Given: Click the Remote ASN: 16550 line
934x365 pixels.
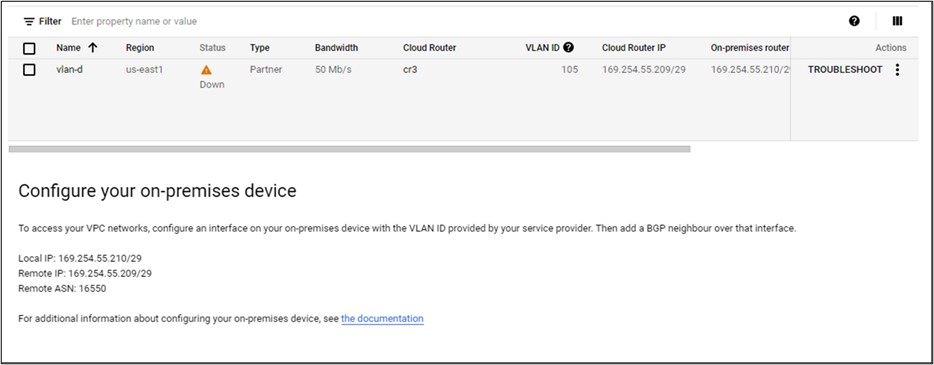Looking at the screenshot, I should 62,289.
